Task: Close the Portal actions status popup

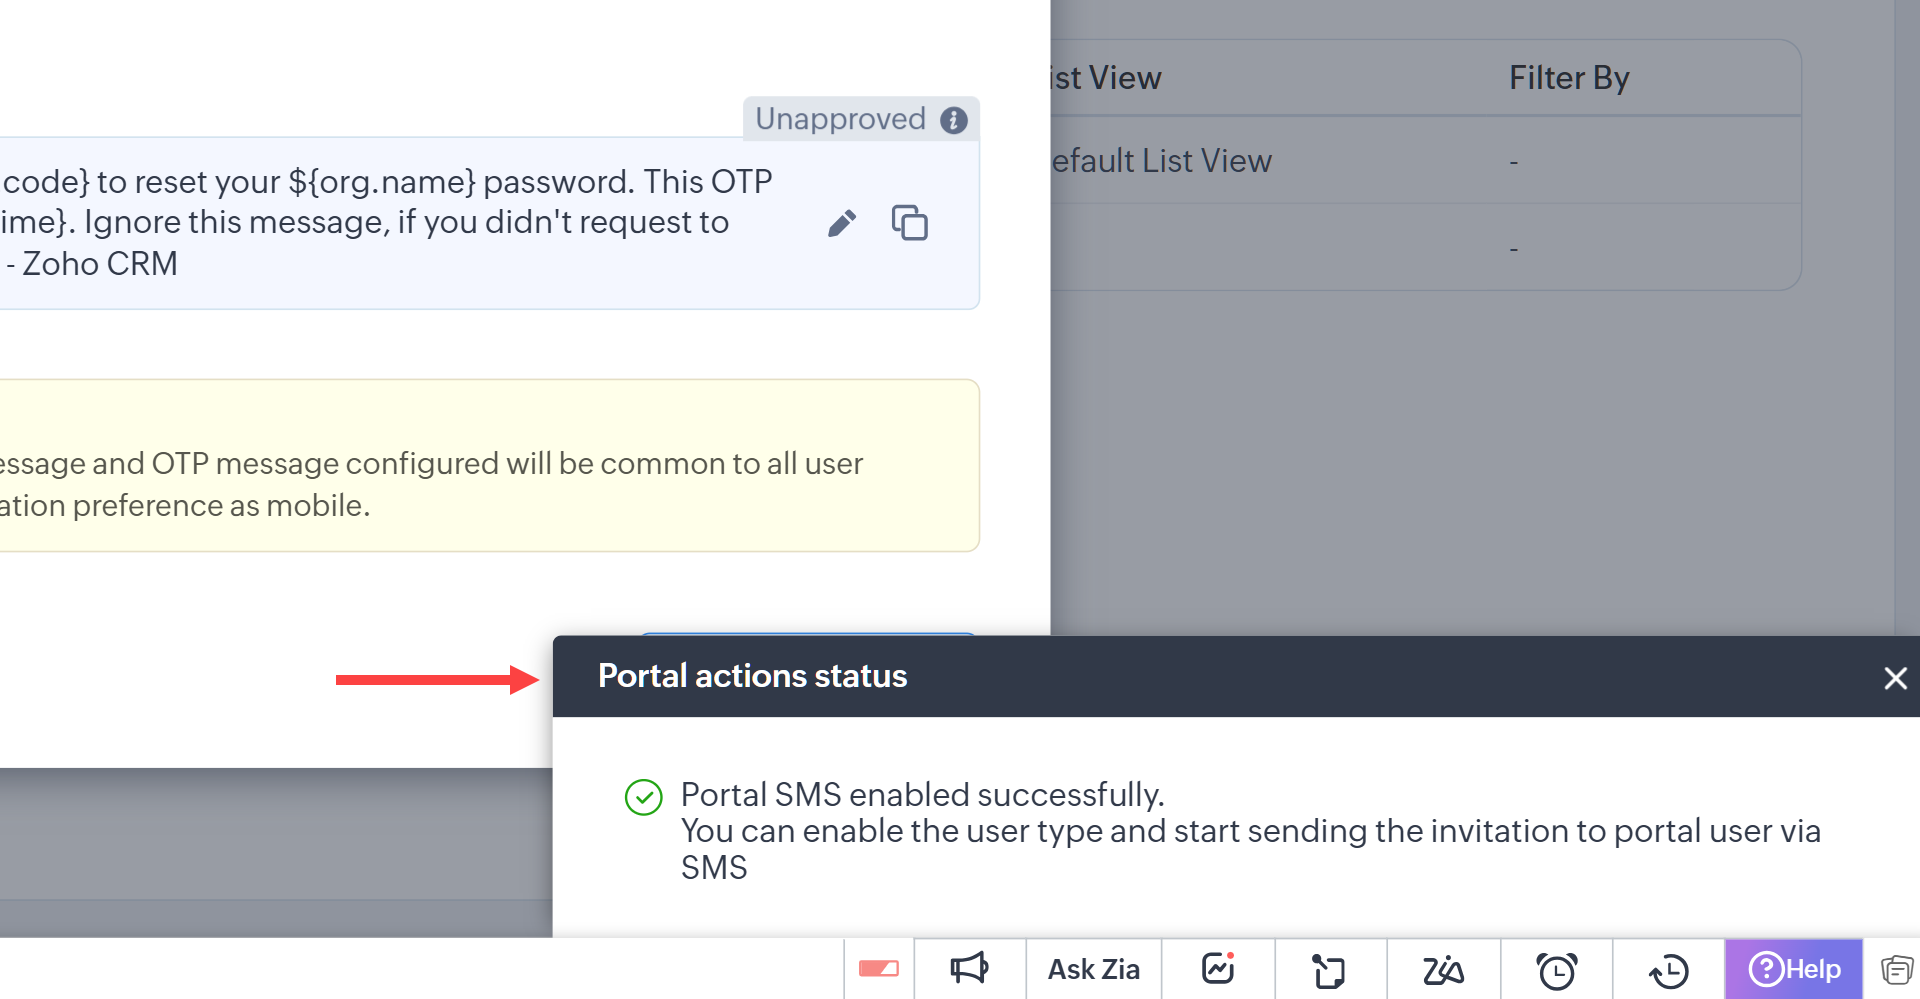Action: pyautogui.click(x=1895, y=678)
